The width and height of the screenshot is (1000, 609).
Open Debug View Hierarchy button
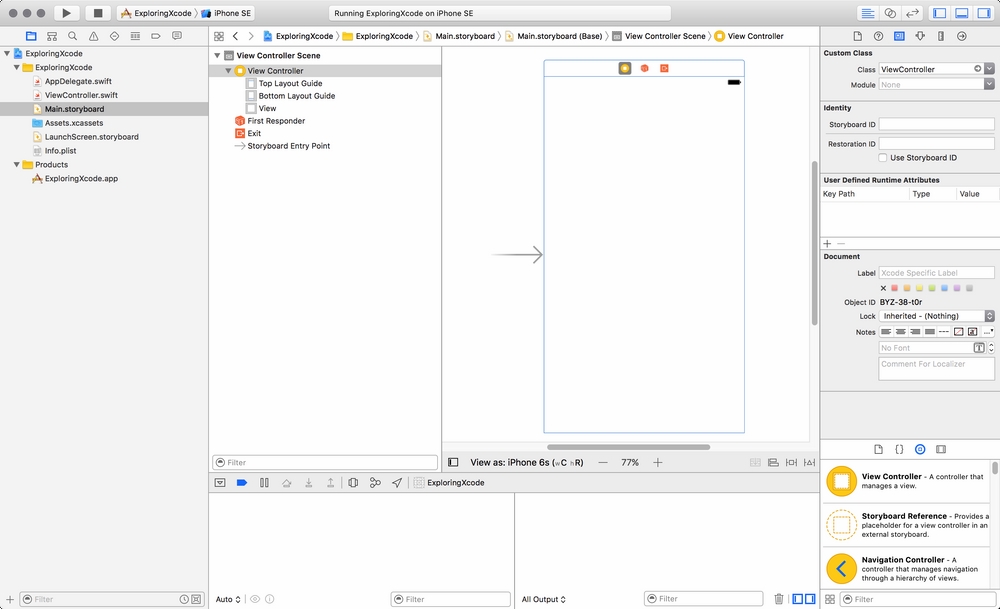pos(353,483)
